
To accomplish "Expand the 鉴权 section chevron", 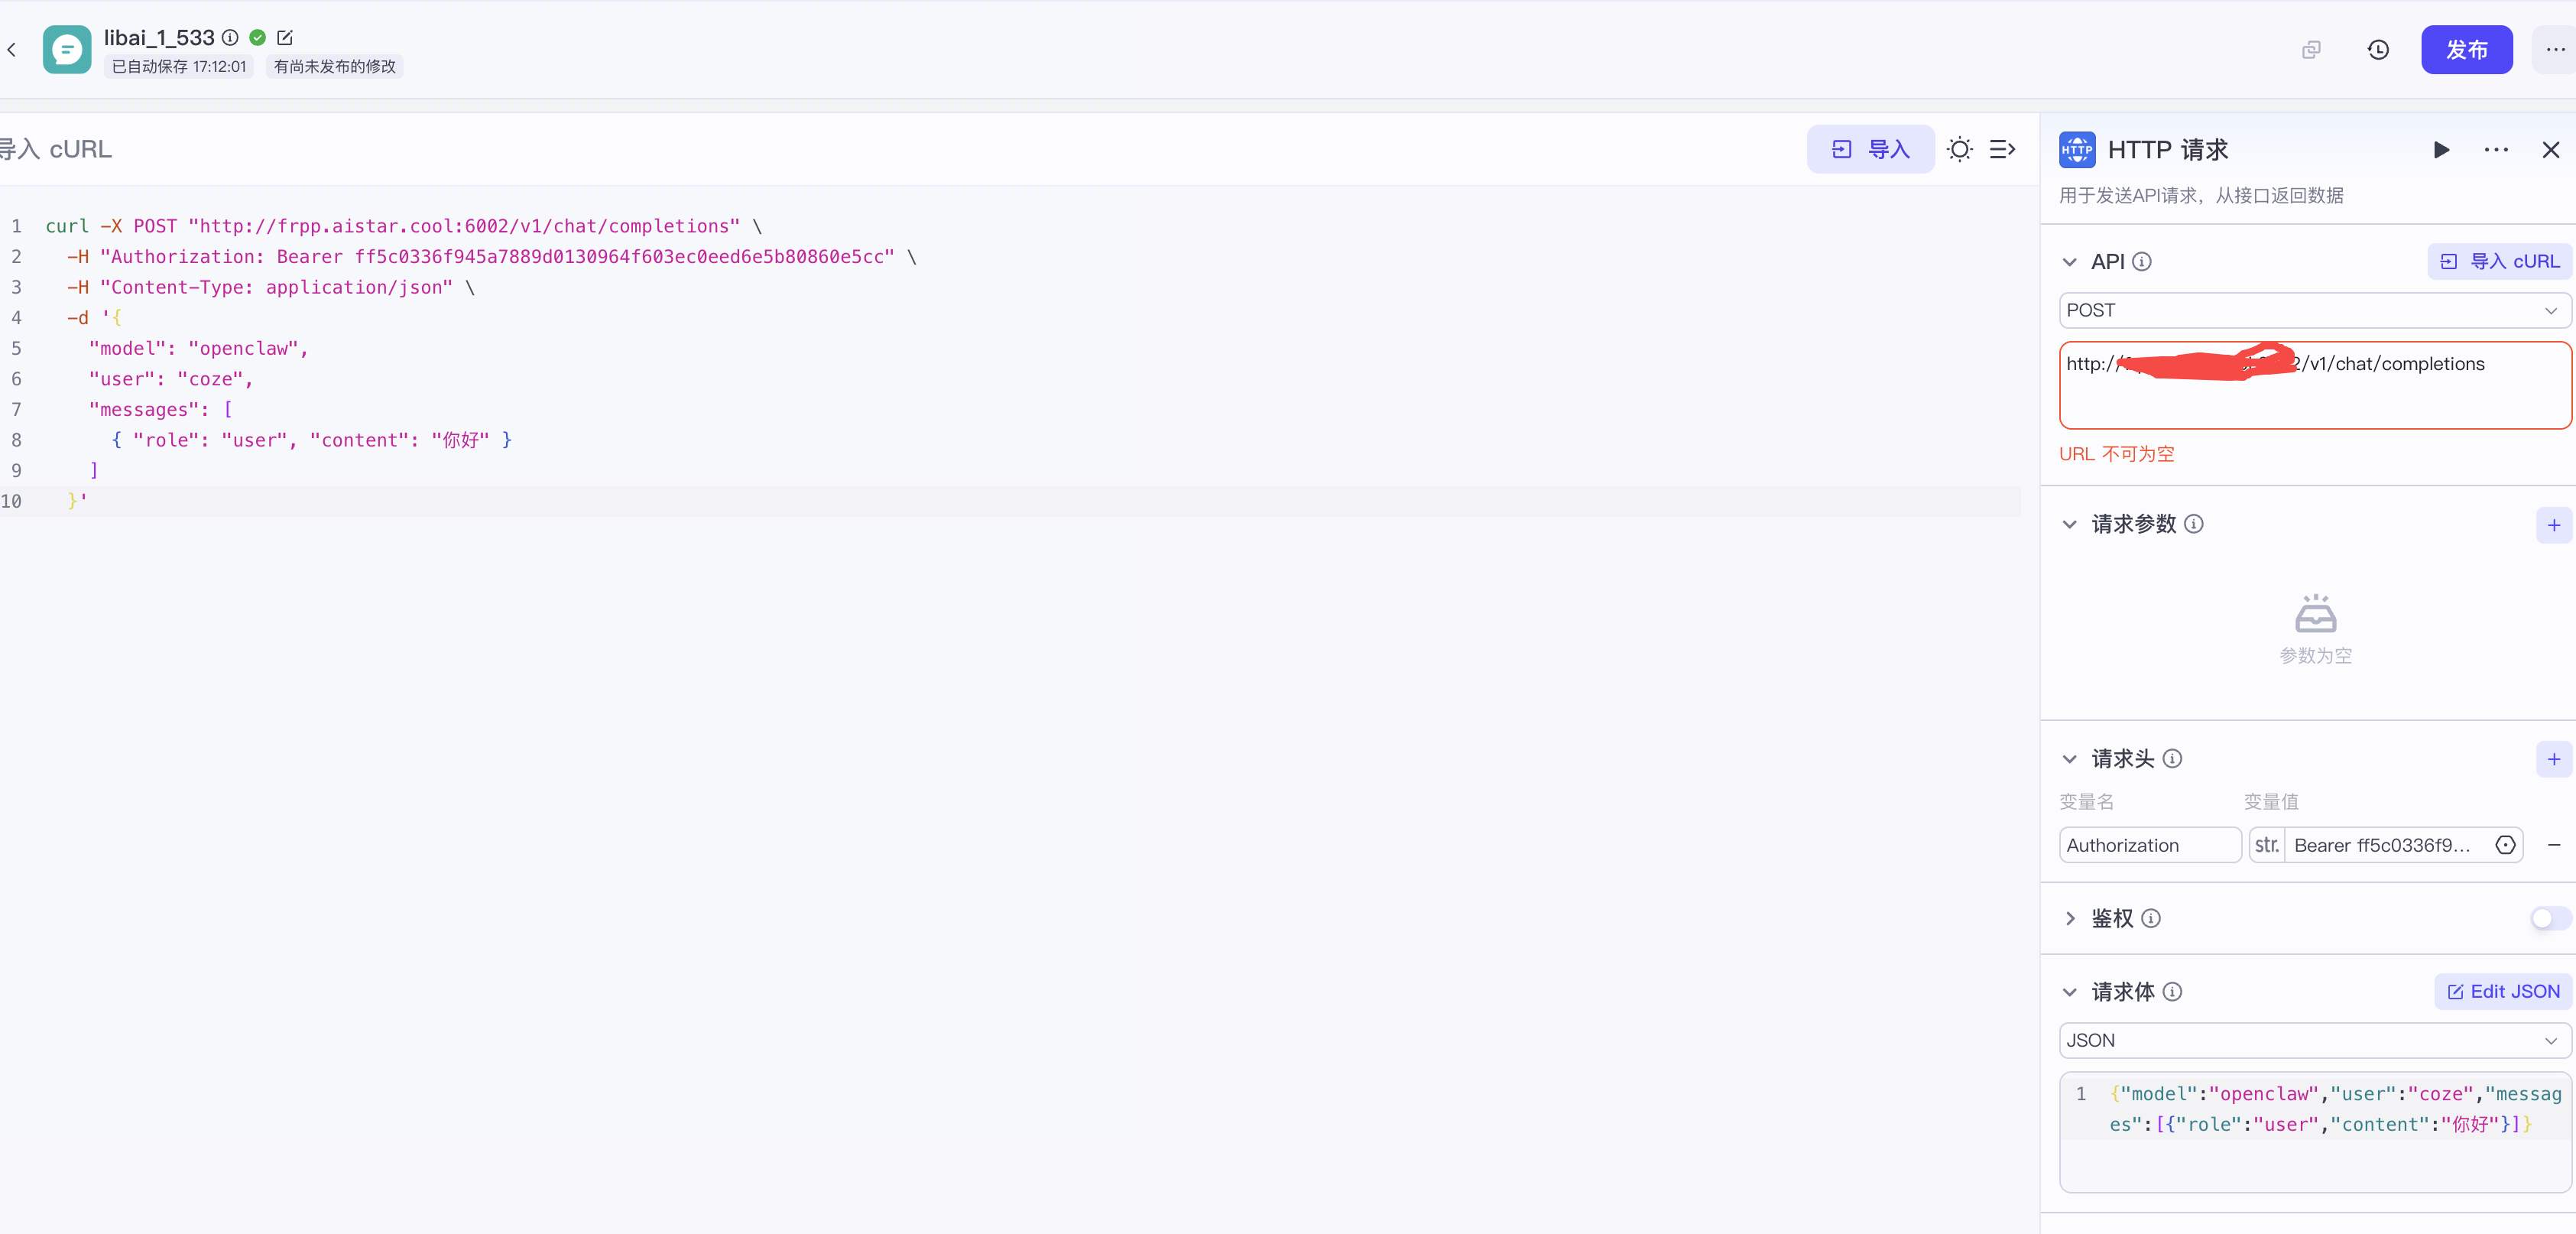I will pos(2069,918).
